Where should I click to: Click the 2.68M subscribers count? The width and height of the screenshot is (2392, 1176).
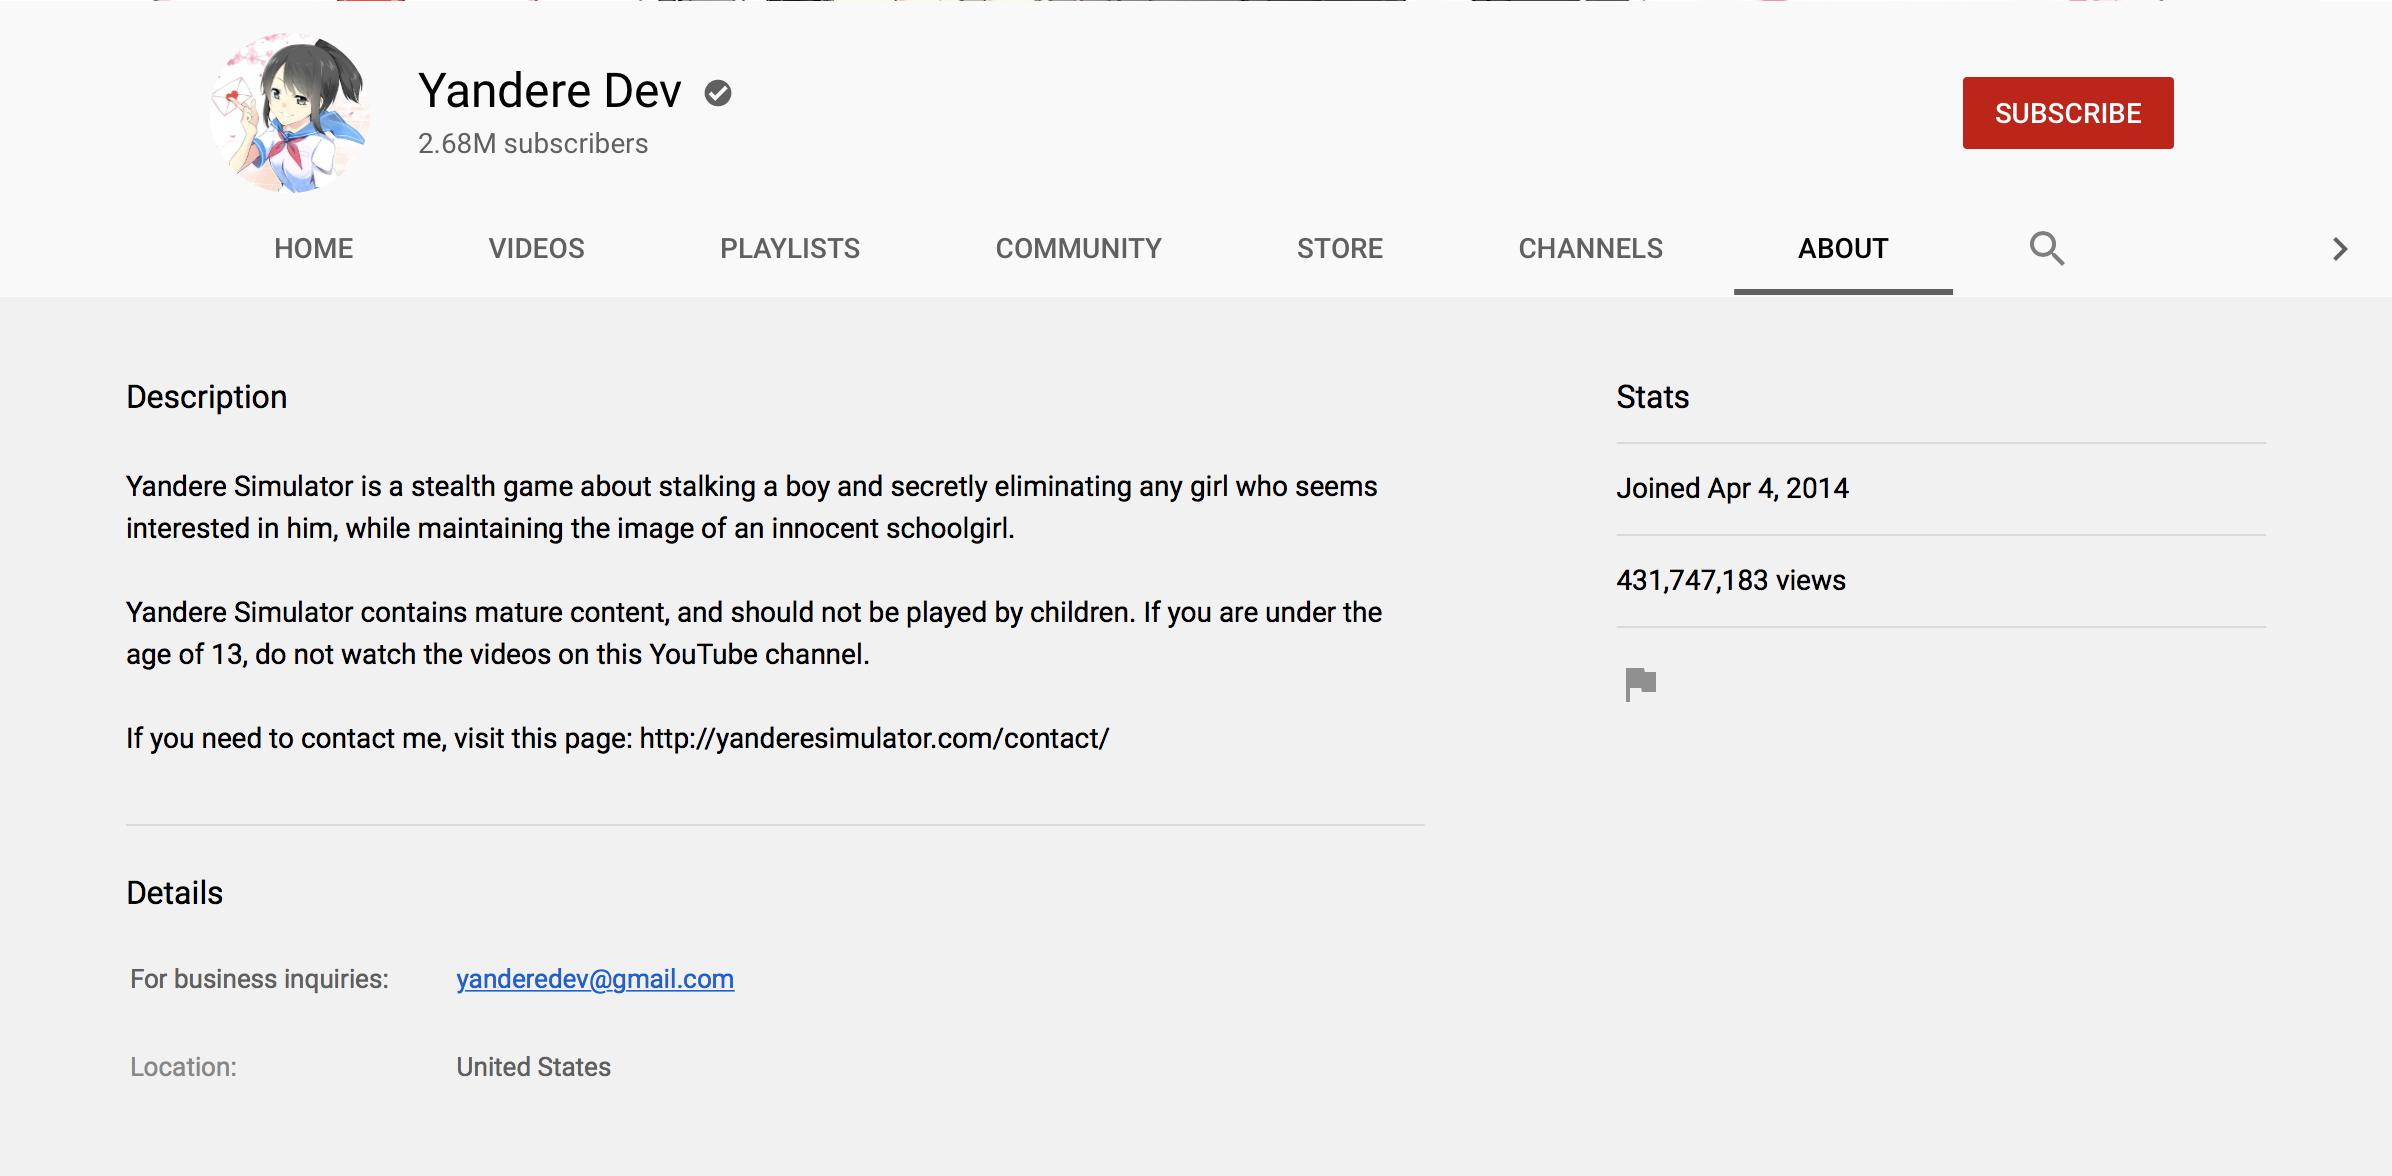pos(533,144)
